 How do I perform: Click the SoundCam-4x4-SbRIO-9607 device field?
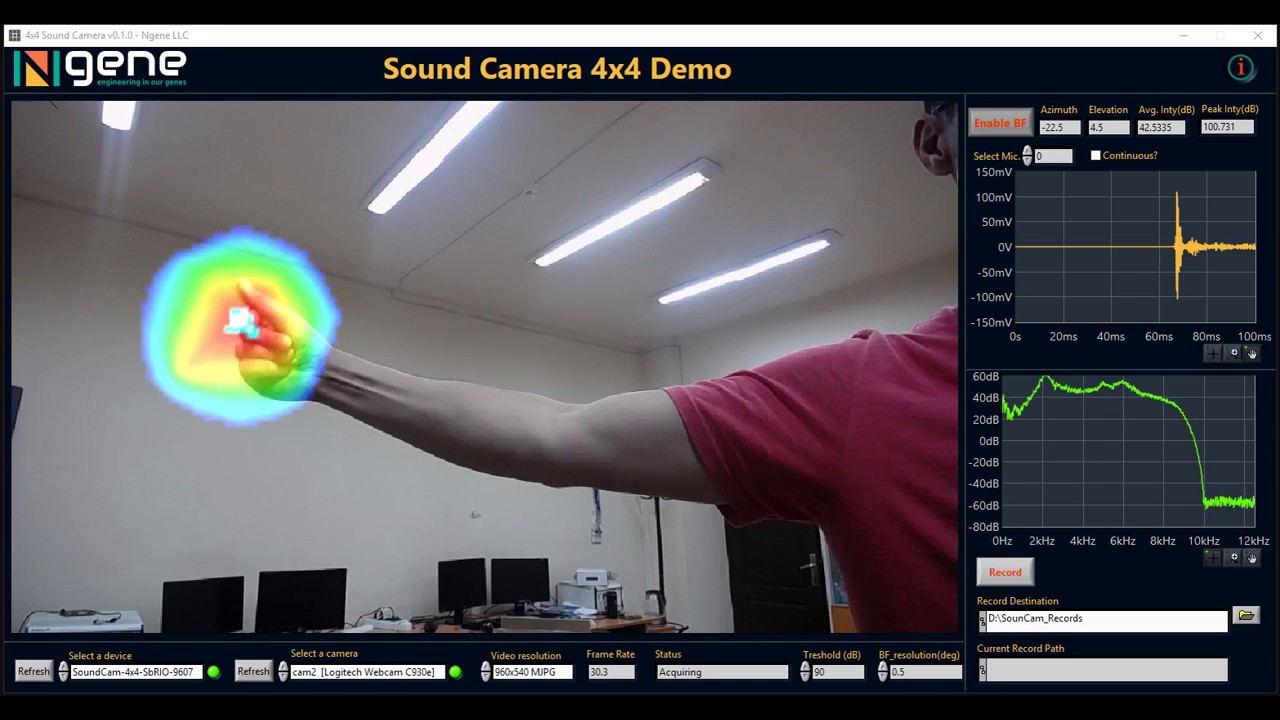coord(136,672)
